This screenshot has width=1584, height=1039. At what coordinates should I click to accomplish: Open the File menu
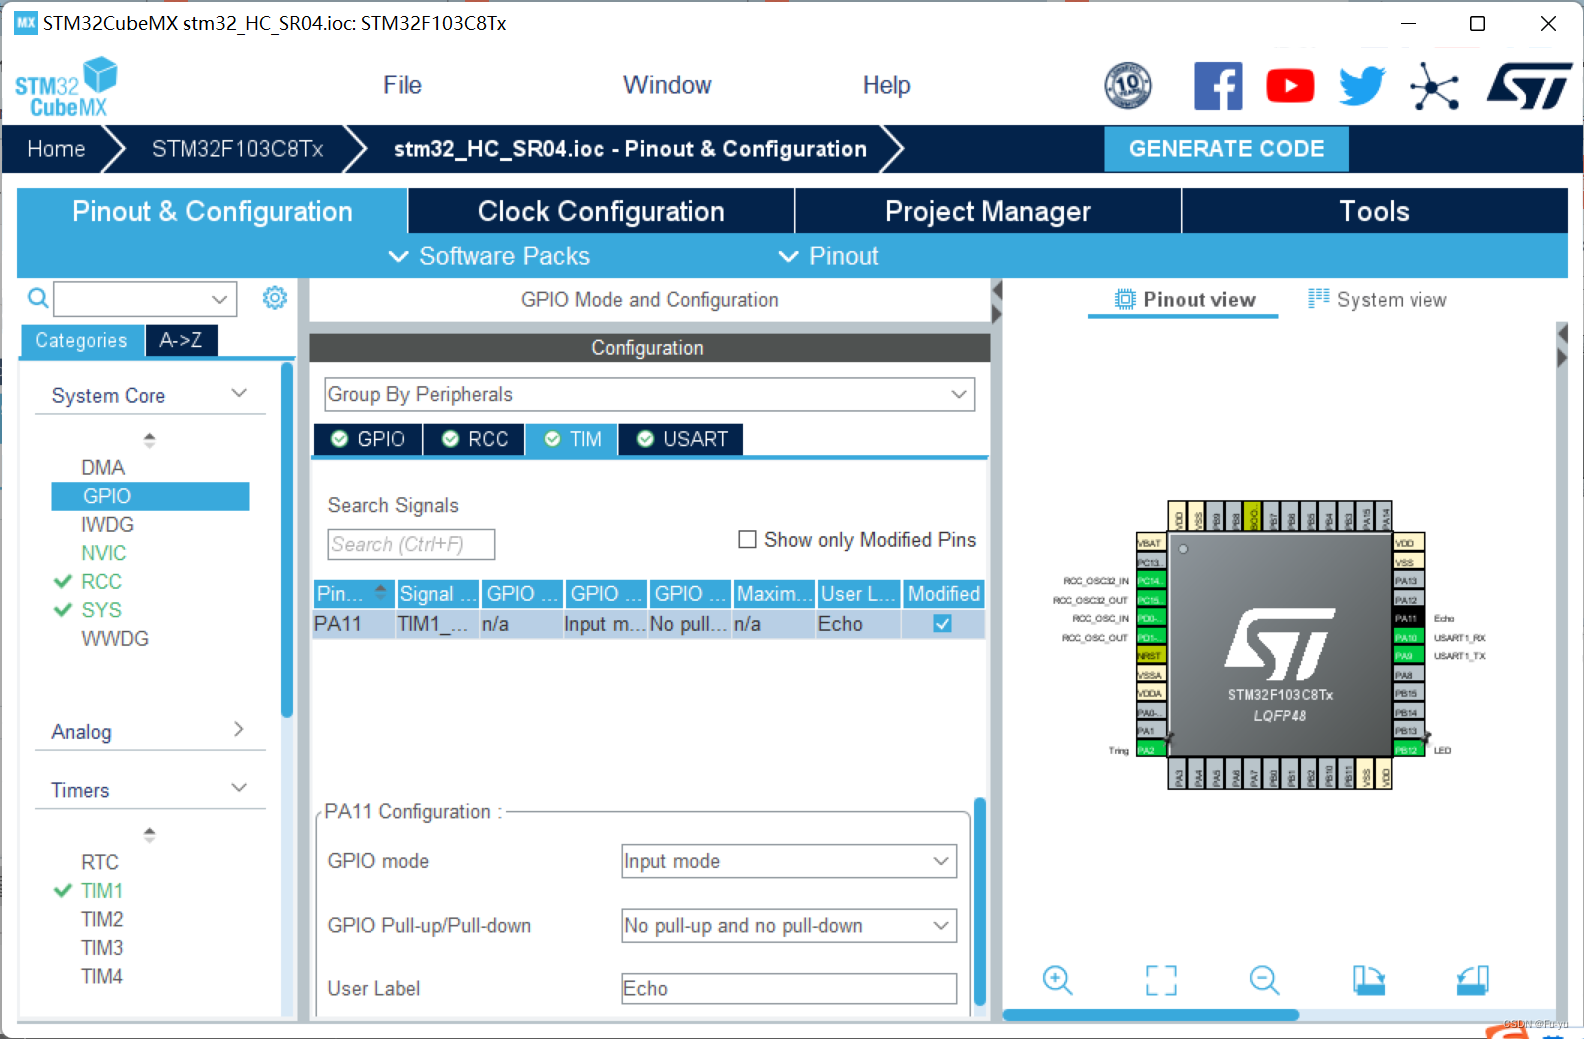(402, 85)
